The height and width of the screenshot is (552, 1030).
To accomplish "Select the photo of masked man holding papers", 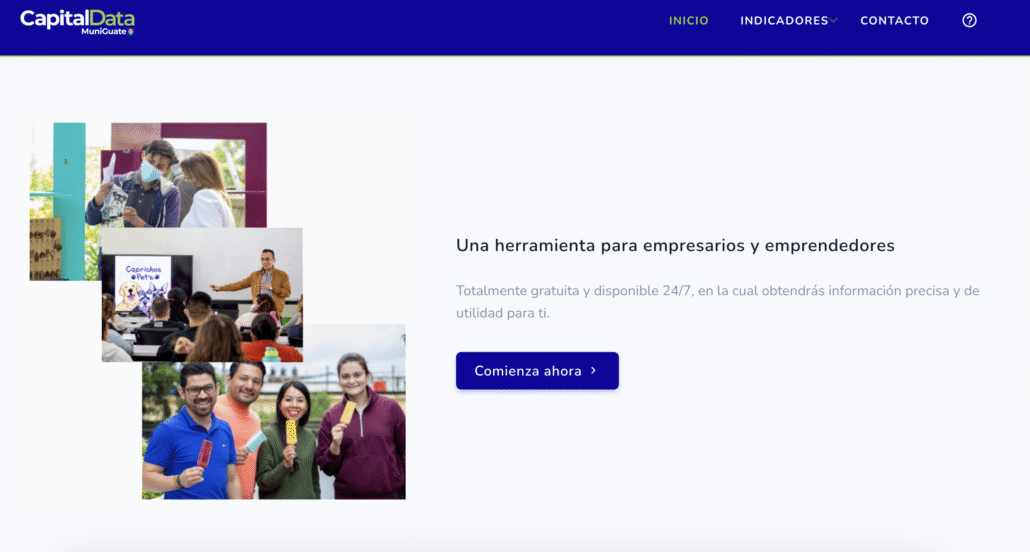I will click(x=148, y=175).
